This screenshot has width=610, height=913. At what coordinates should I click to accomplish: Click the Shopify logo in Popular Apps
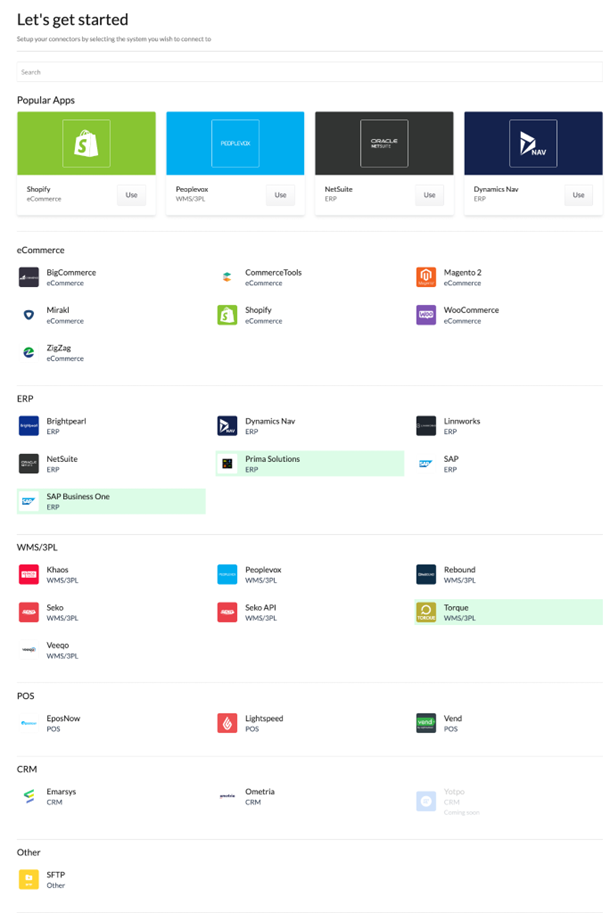pyautogui.click(x=86, y=143)
